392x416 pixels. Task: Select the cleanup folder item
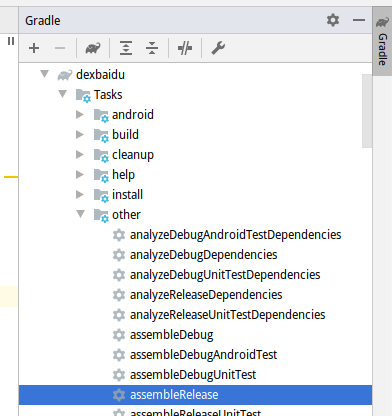click(x=133, y=155)
